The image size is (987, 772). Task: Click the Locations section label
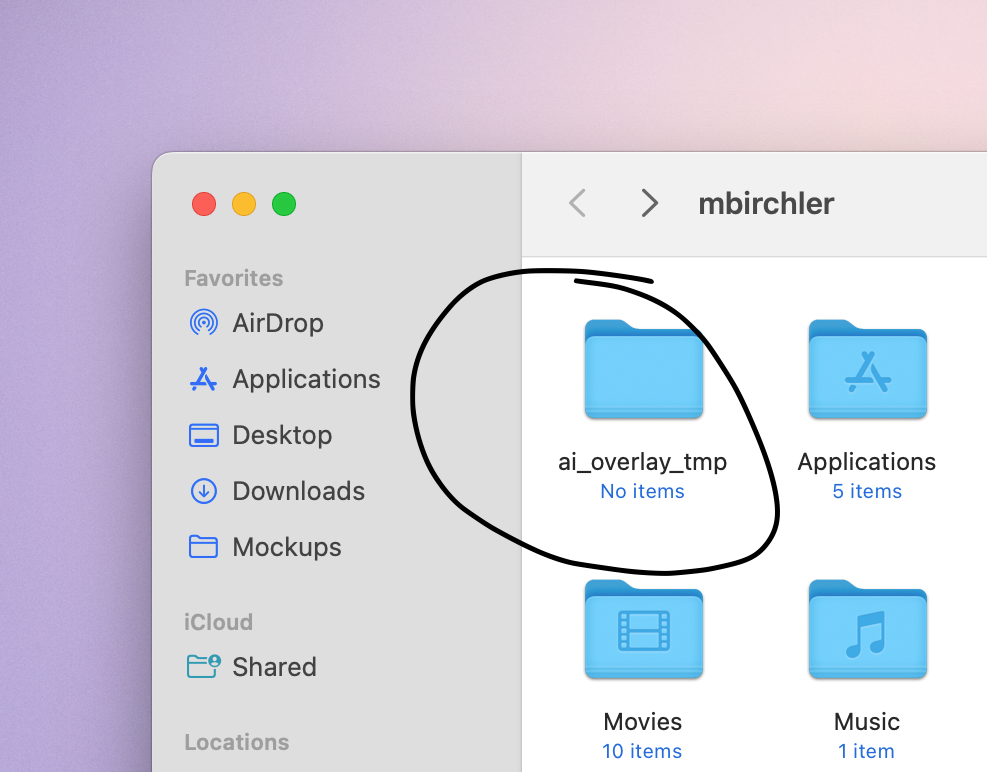(x=237, y=741)
